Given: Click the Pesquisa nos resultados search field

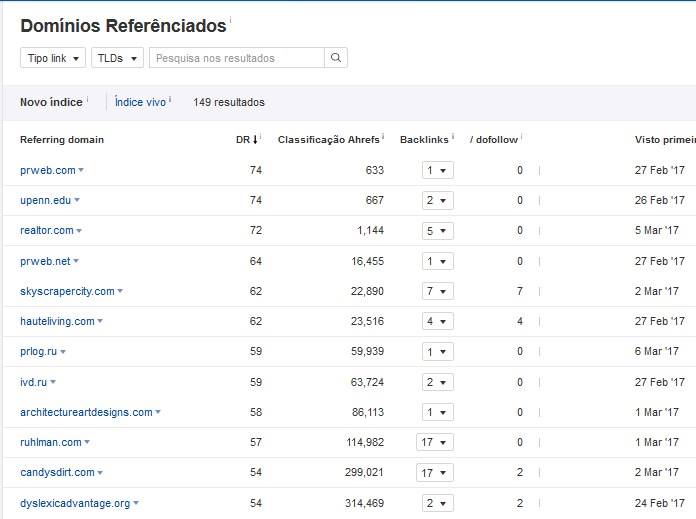Looking at the screenshot, I should [x=236, y=58].
